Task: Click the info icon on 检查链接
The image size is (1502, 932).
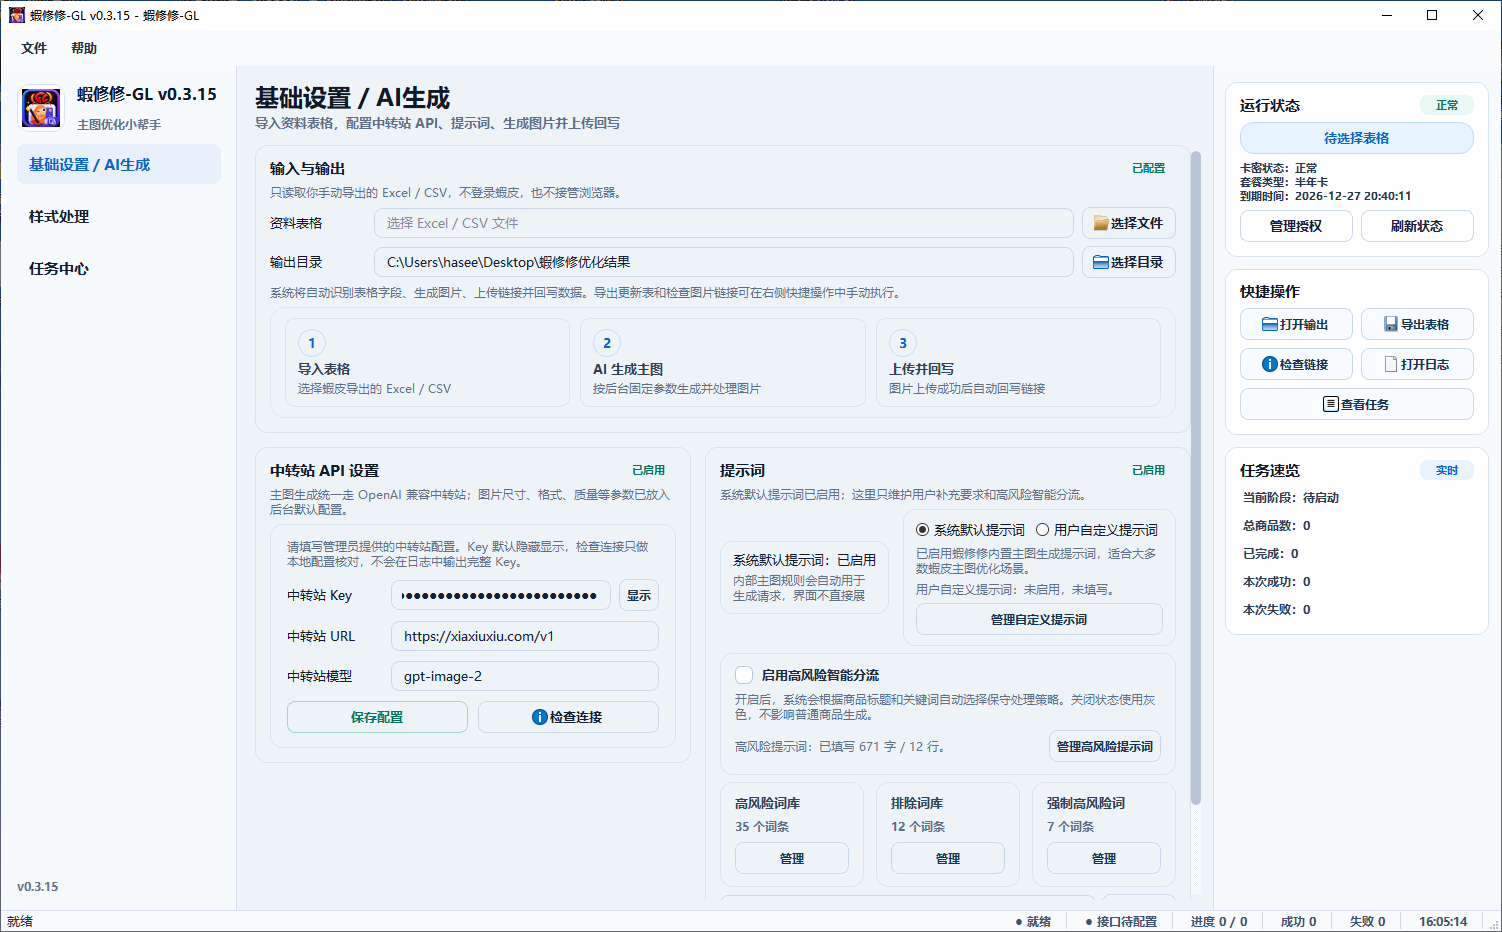Action: point(1270,364)
